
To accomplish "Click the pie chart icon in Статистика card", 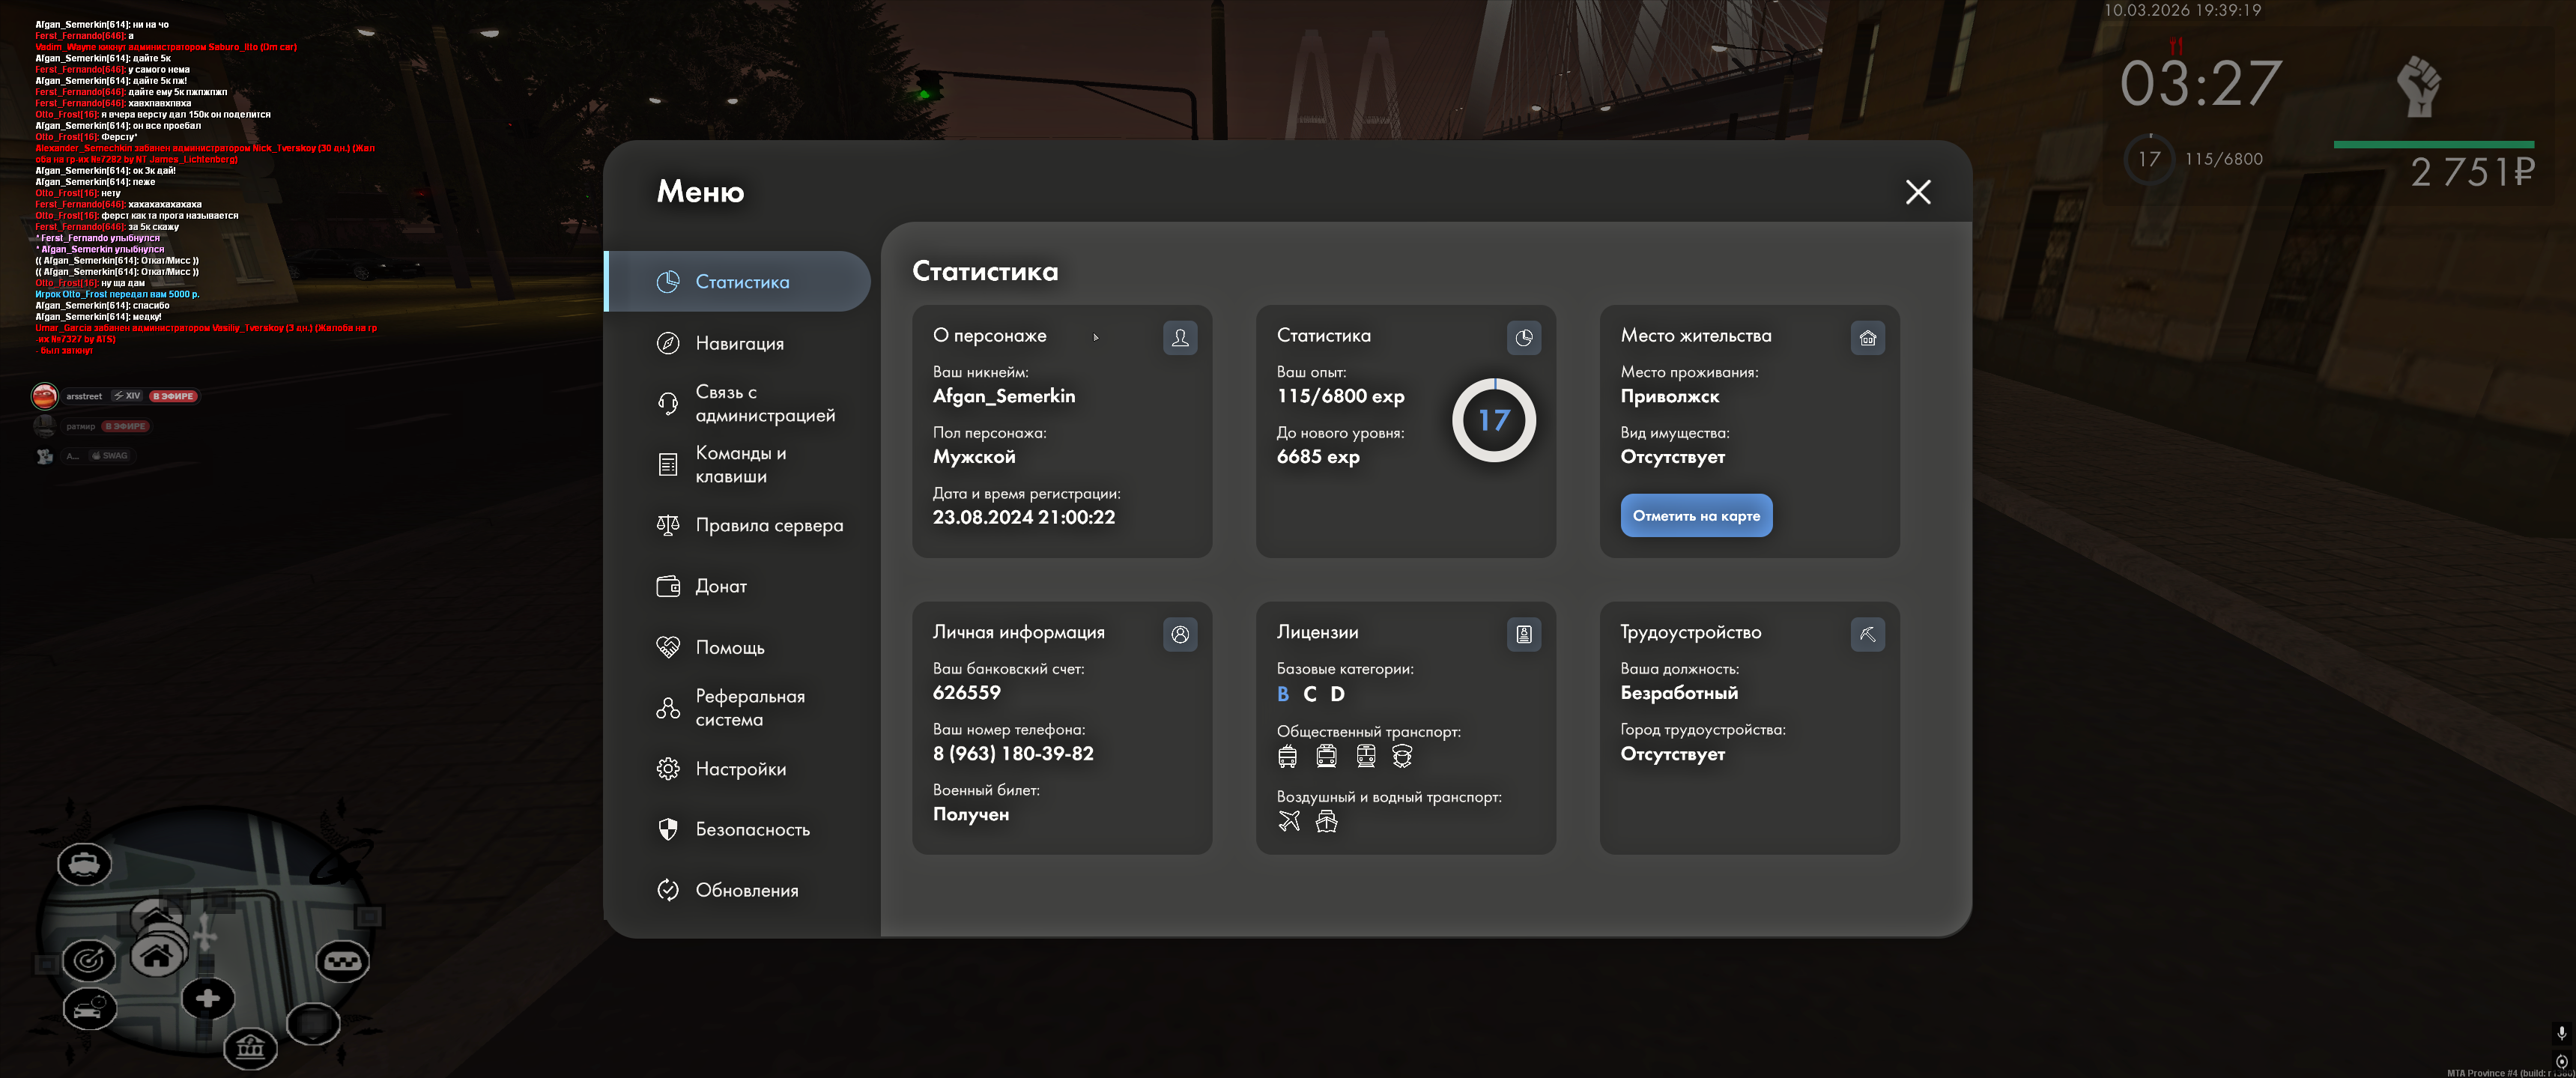I will pyautogui.click(x=1523, y=338).
